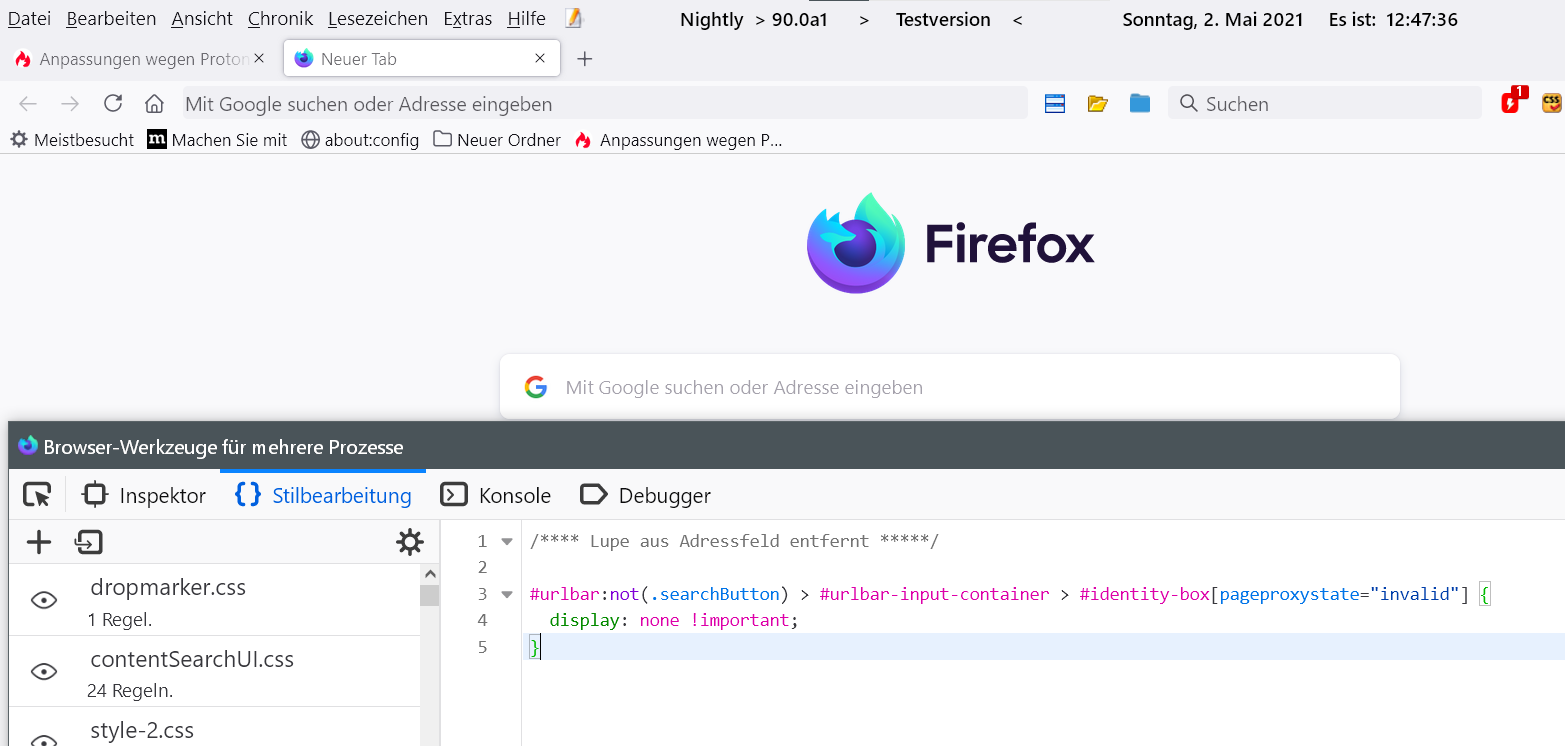Click the magnifier in the Suchen field
The height and width of the screenshot is (746, 1565).
(1188, 103)
